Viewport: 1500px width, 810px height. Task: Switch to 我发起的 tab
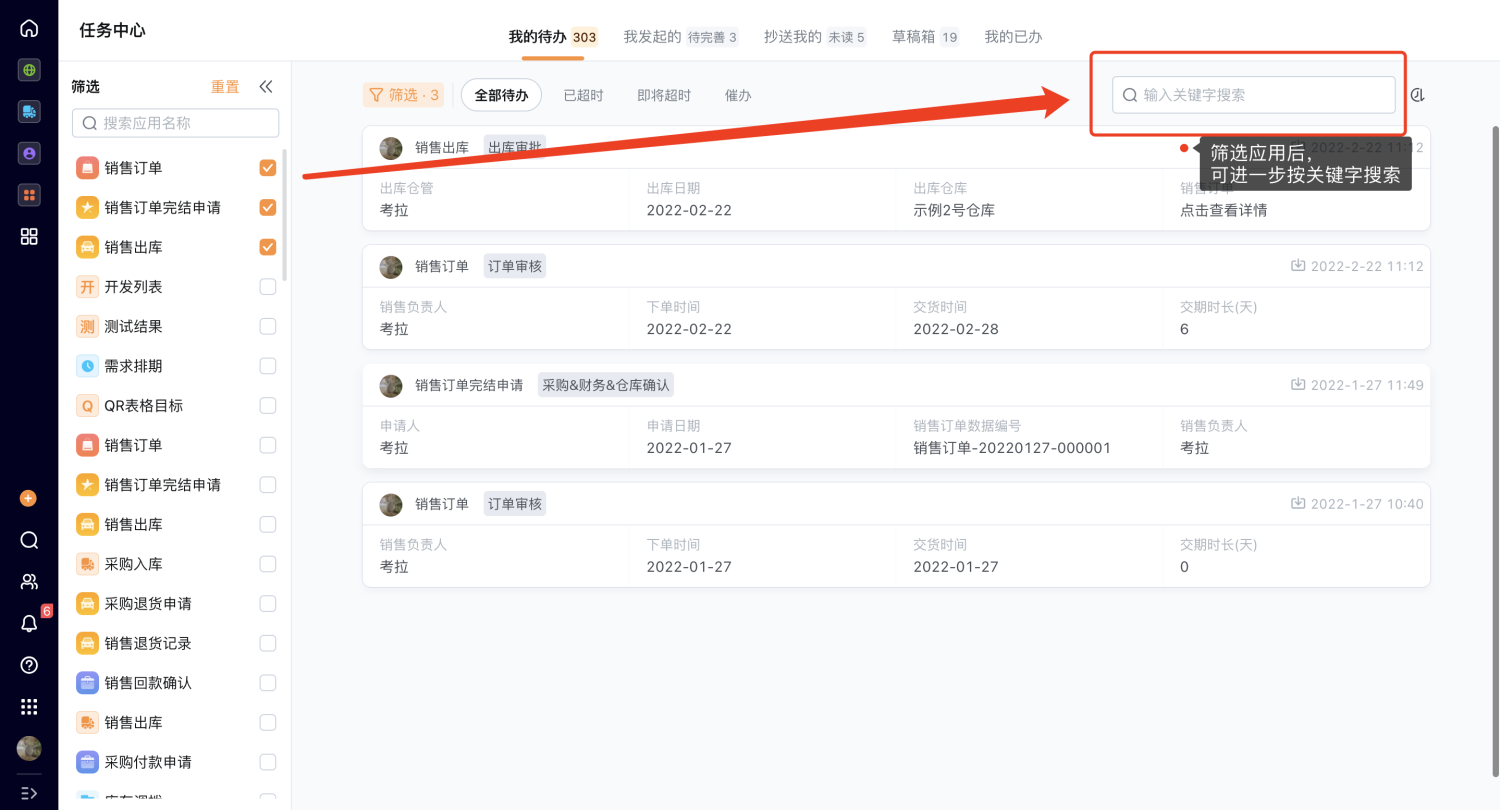pos(680,37)
